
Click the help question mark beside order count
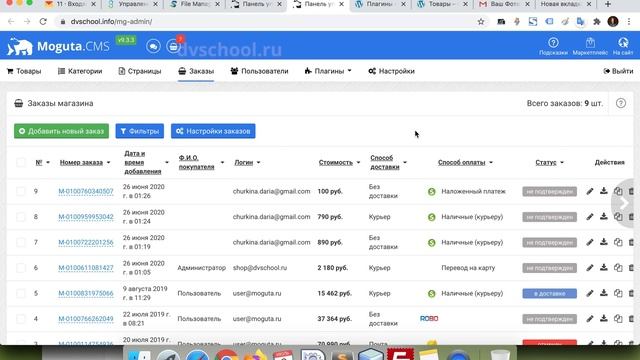621,103
